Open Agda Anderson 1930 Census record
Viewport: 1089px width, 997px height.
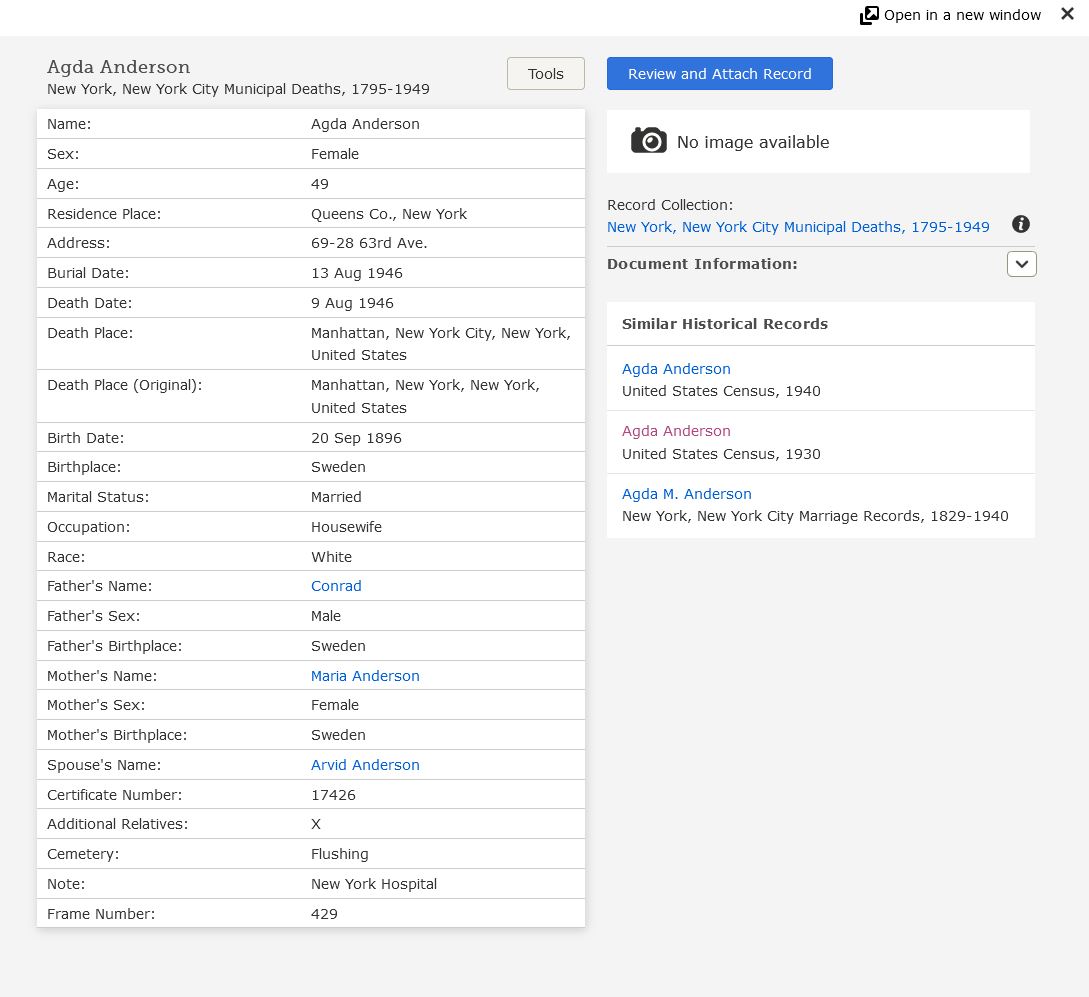[676, 431]
